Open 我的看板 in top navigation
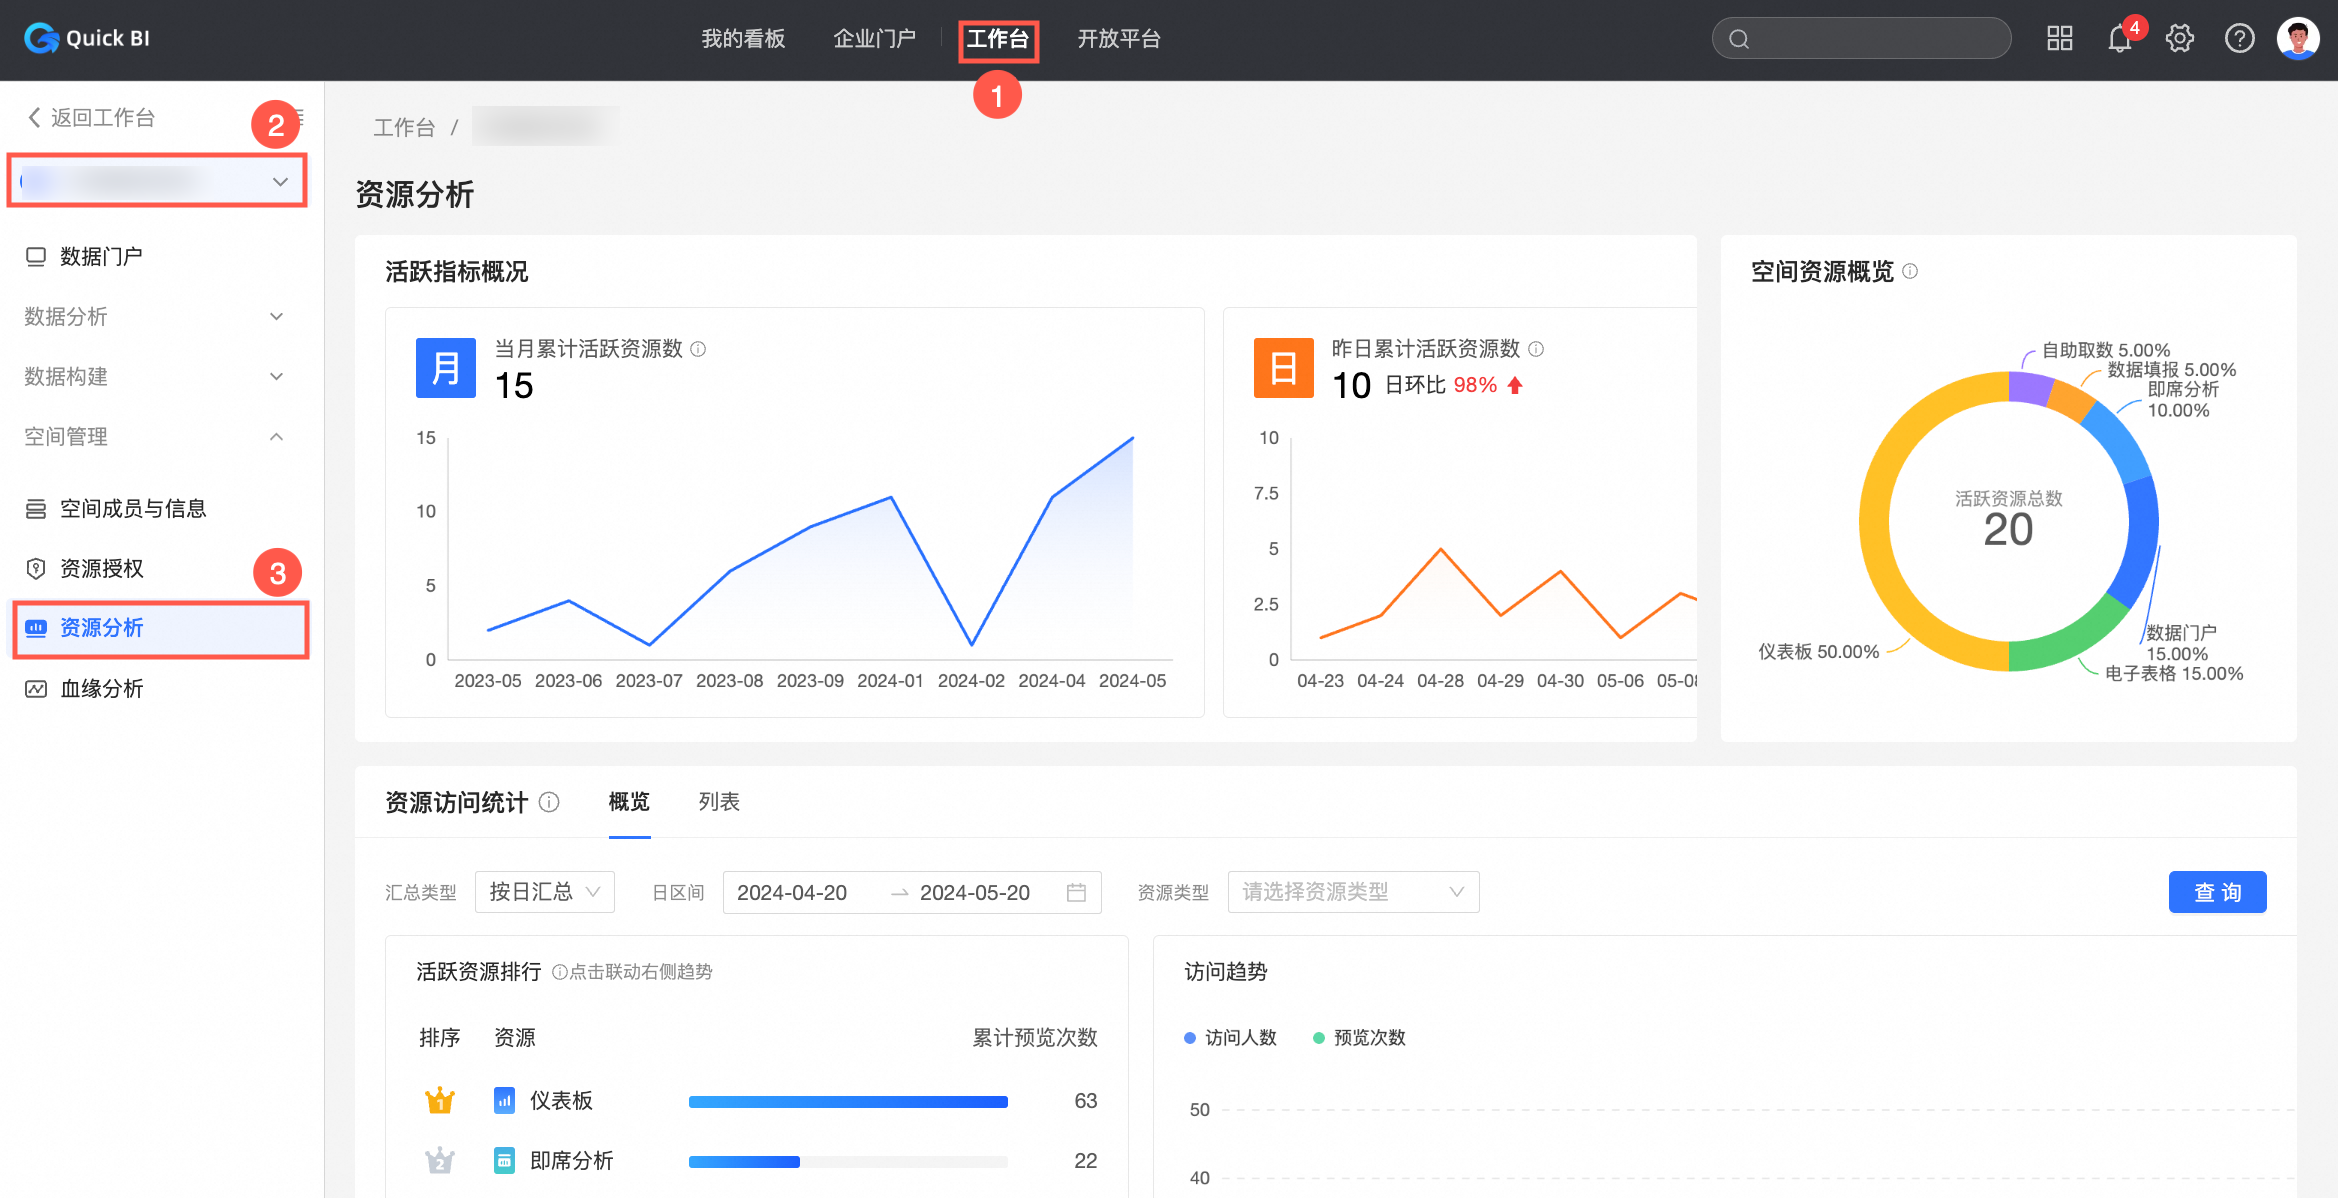This screenshot has height=1198, width=2338. pyautogui.click(x=743, y=39)
